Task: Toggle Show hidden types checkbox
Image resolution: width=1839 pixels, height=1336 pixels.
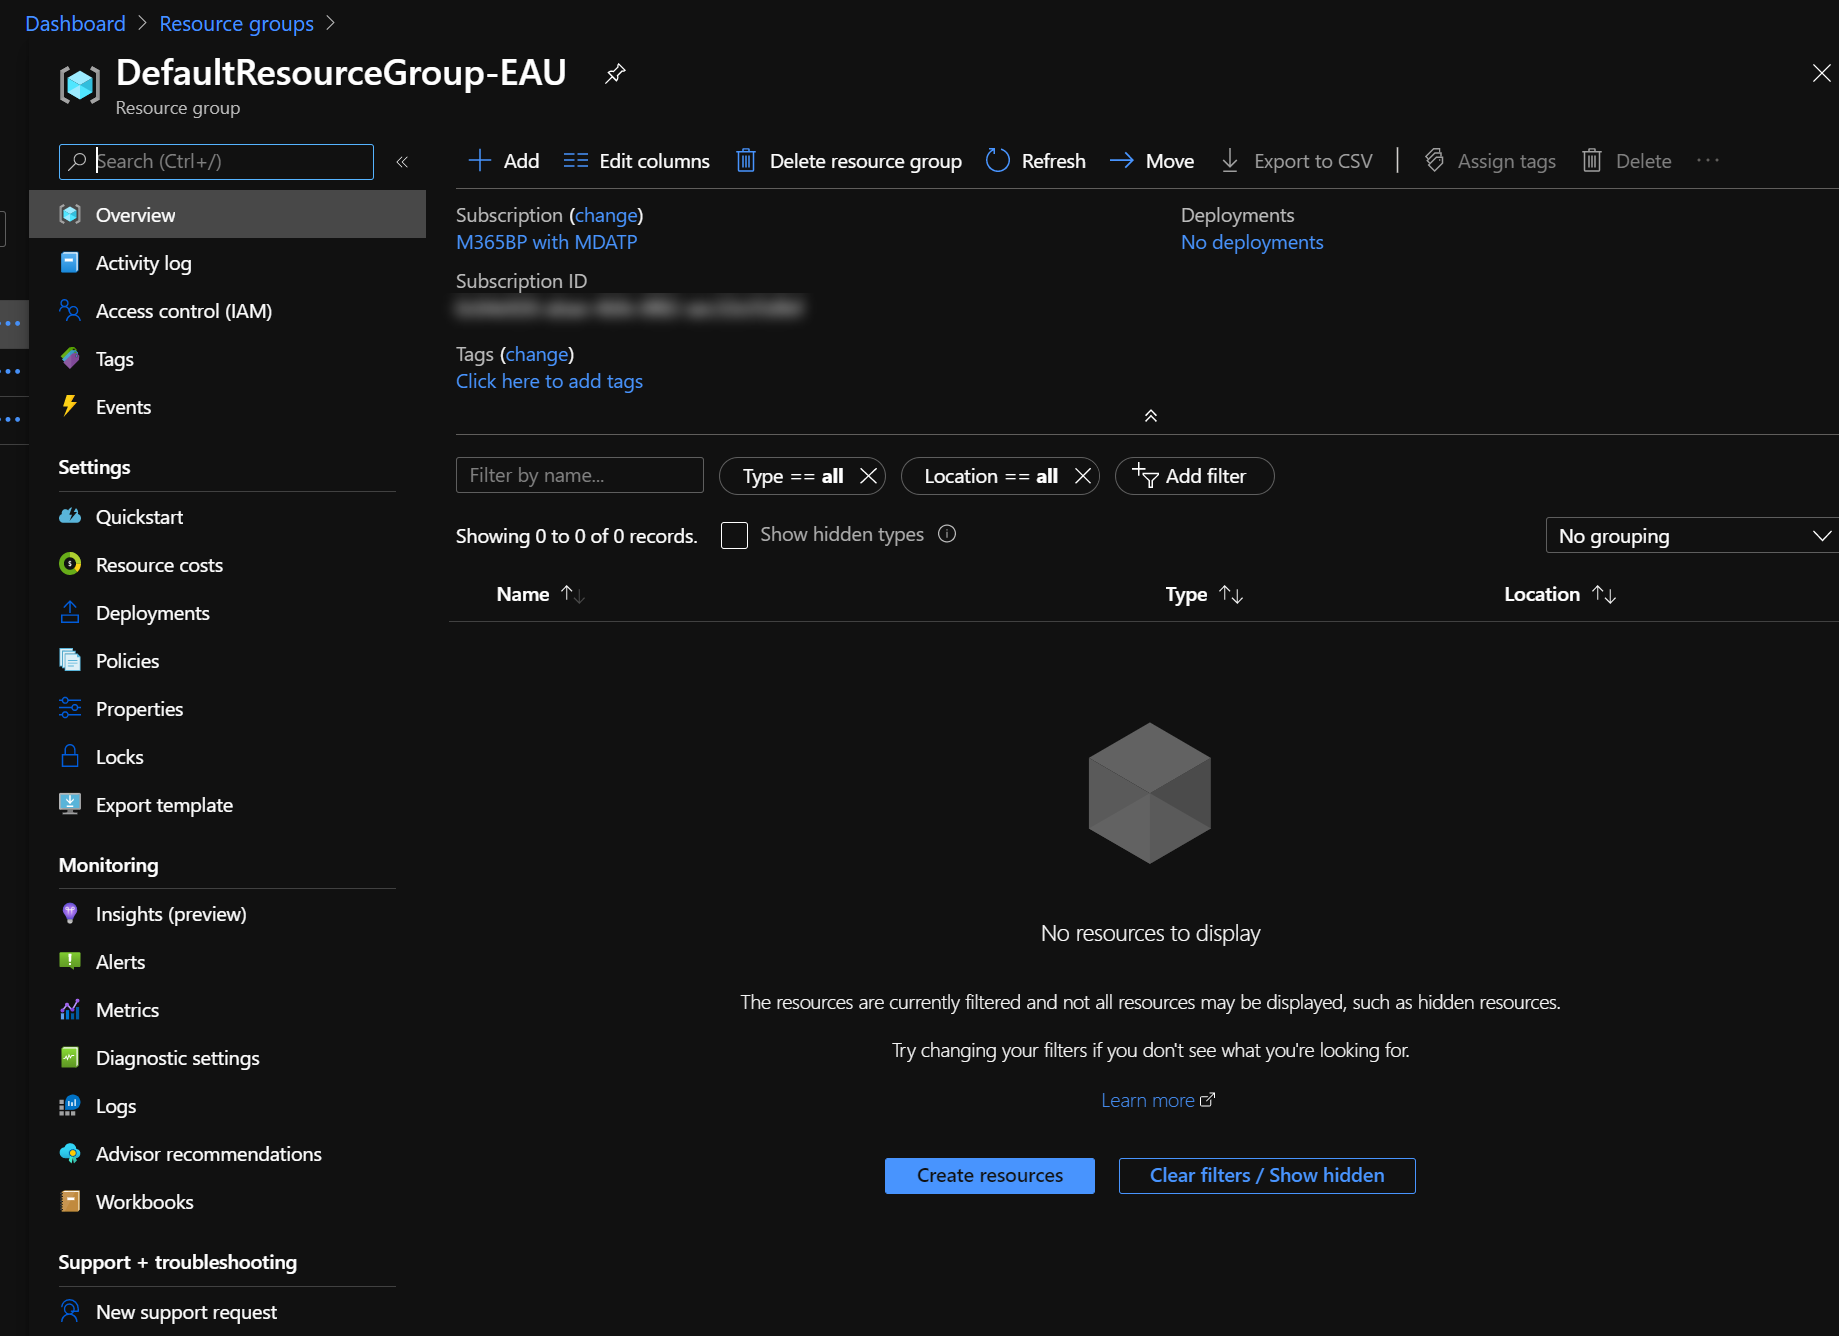Action: (734, 535)
